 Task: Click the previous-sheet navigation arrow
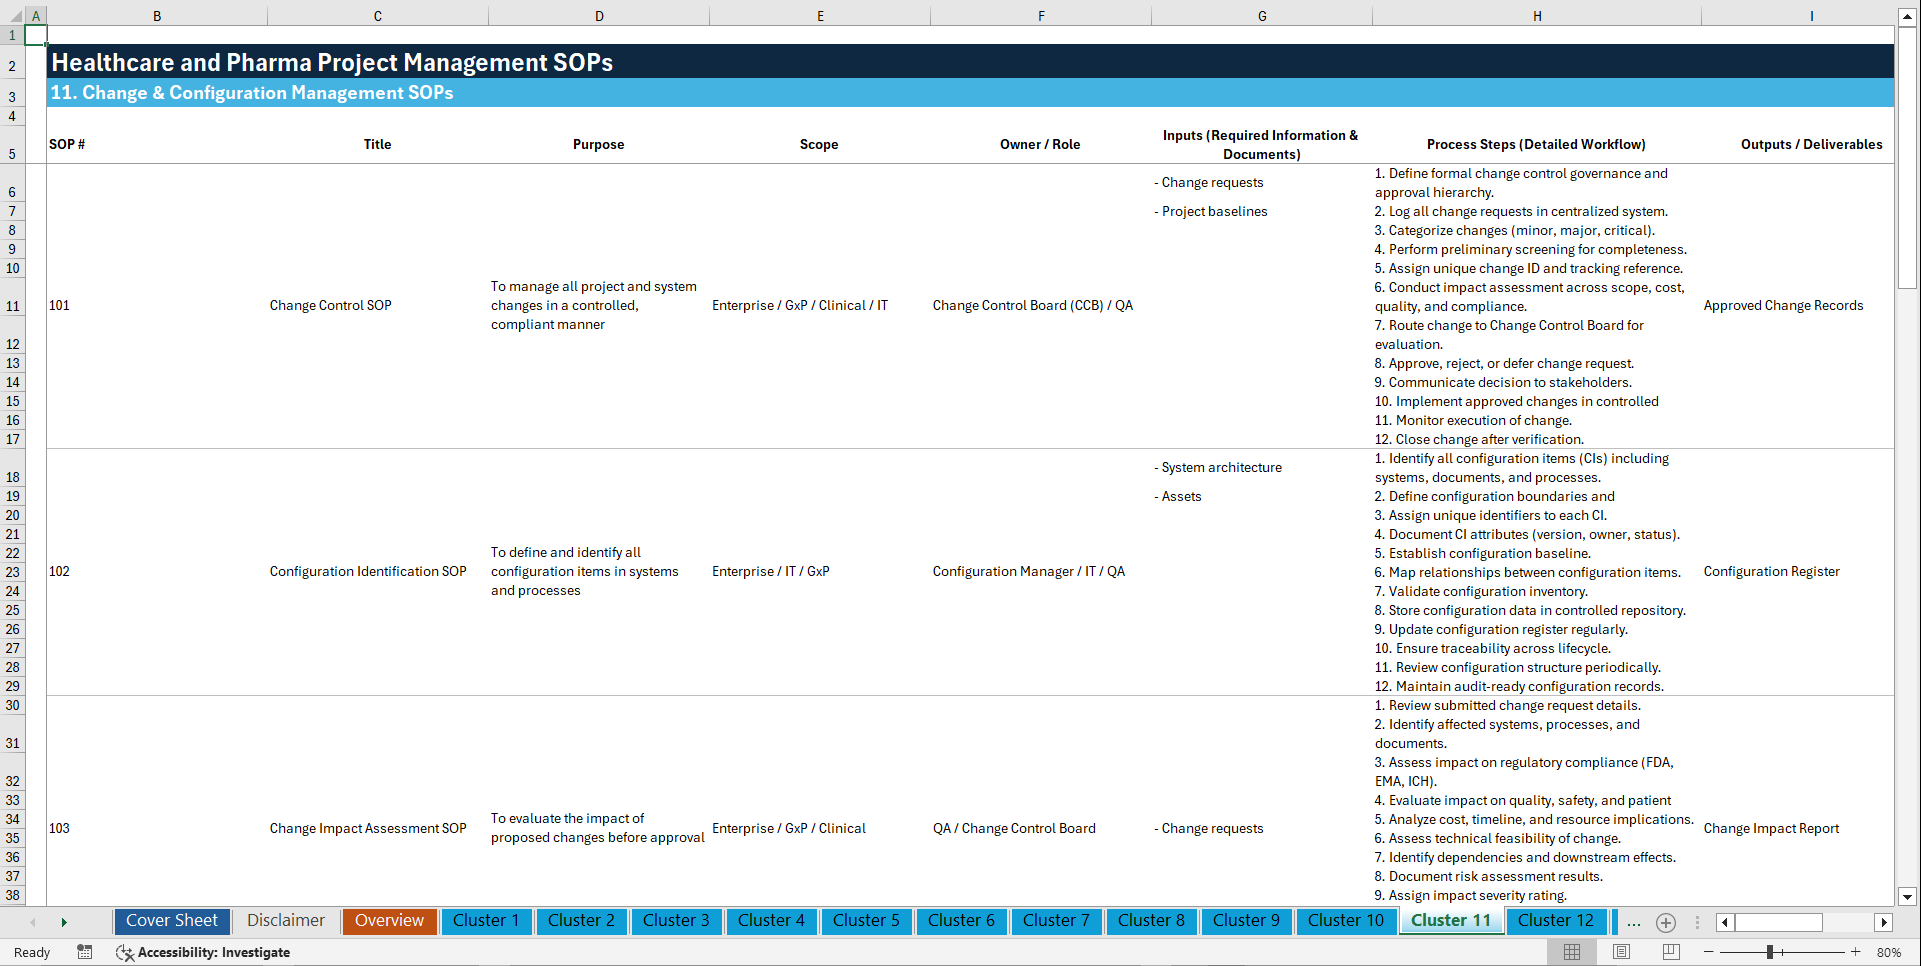tap(33, 922)
